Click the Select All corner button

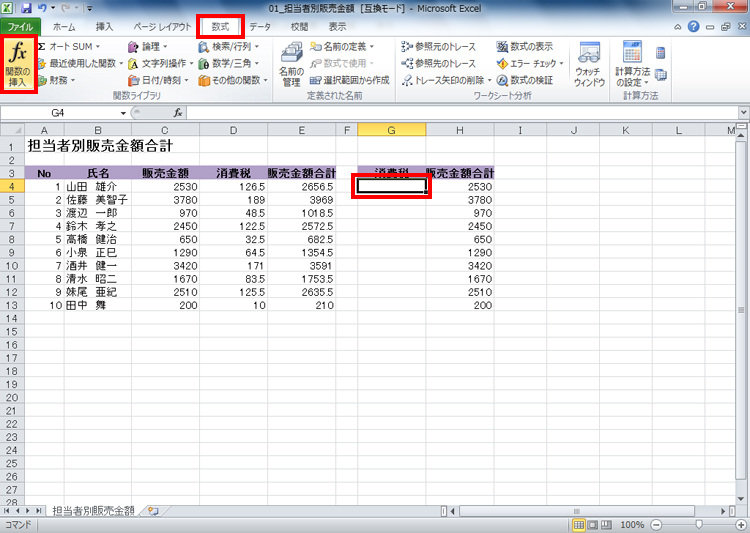[12, 130]
